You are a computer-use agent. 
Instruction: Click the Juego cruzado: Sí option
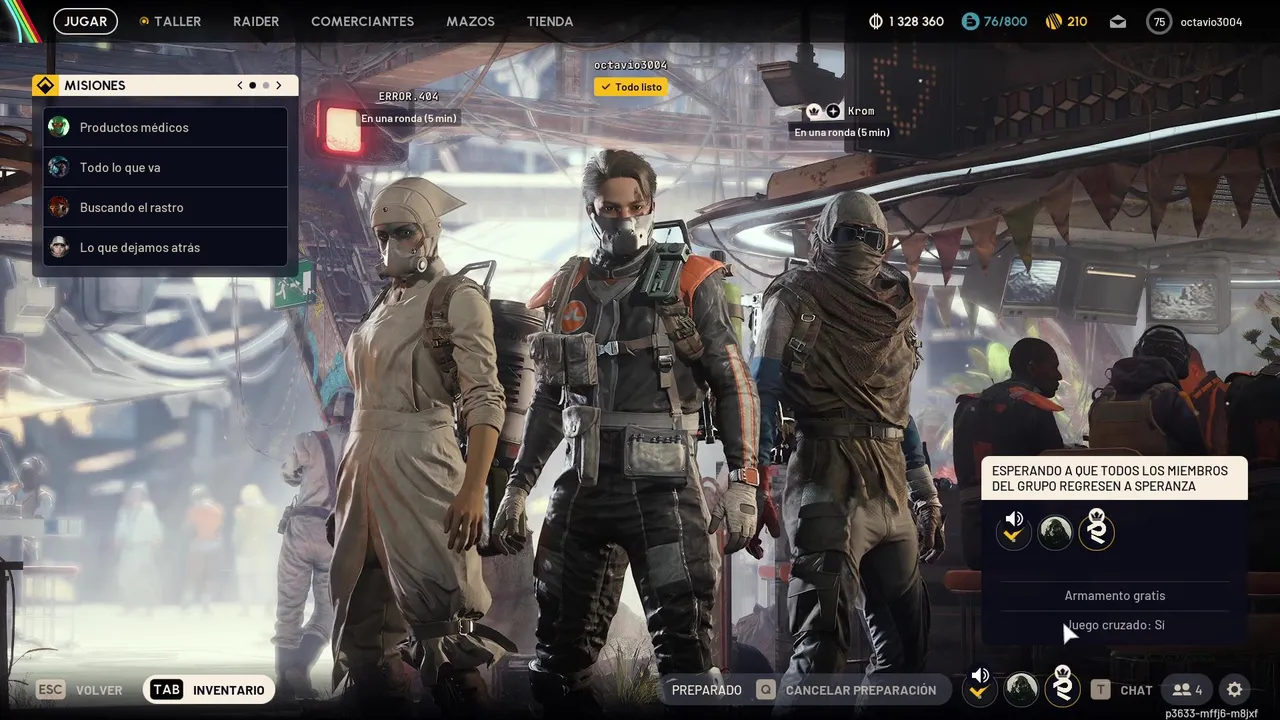tap(1115, 626)
